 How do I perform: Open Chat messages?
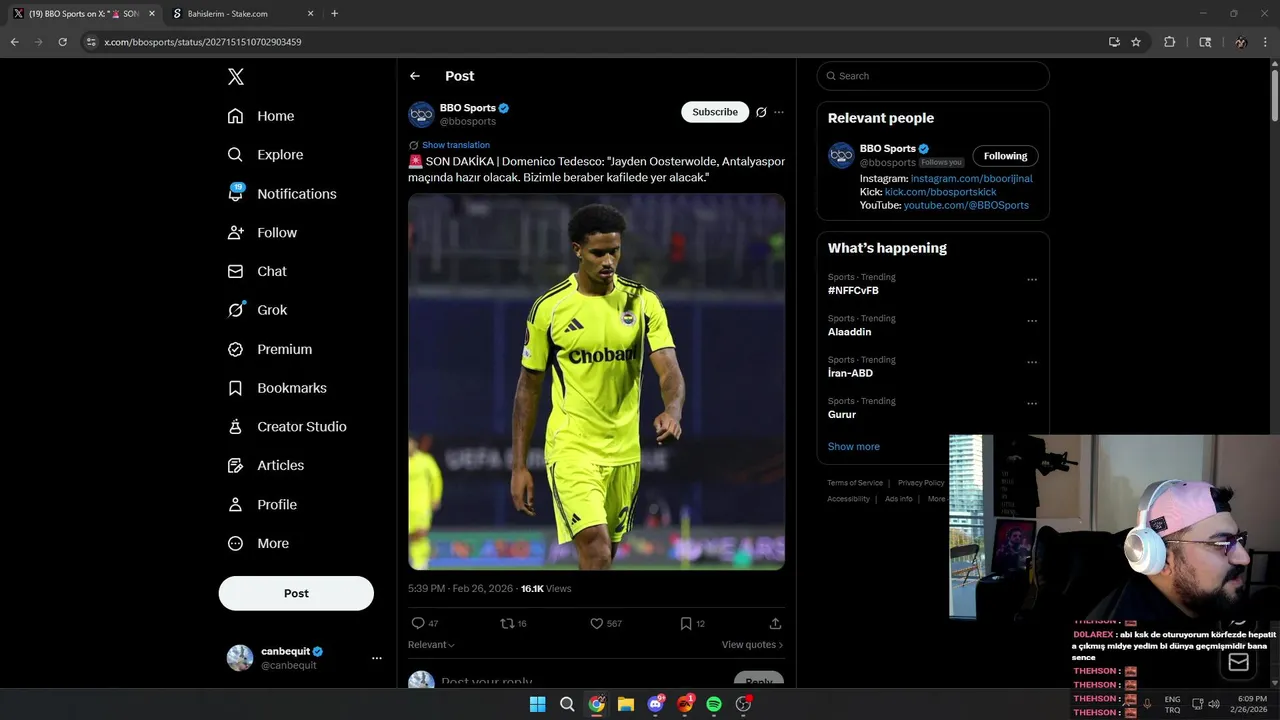257,271
